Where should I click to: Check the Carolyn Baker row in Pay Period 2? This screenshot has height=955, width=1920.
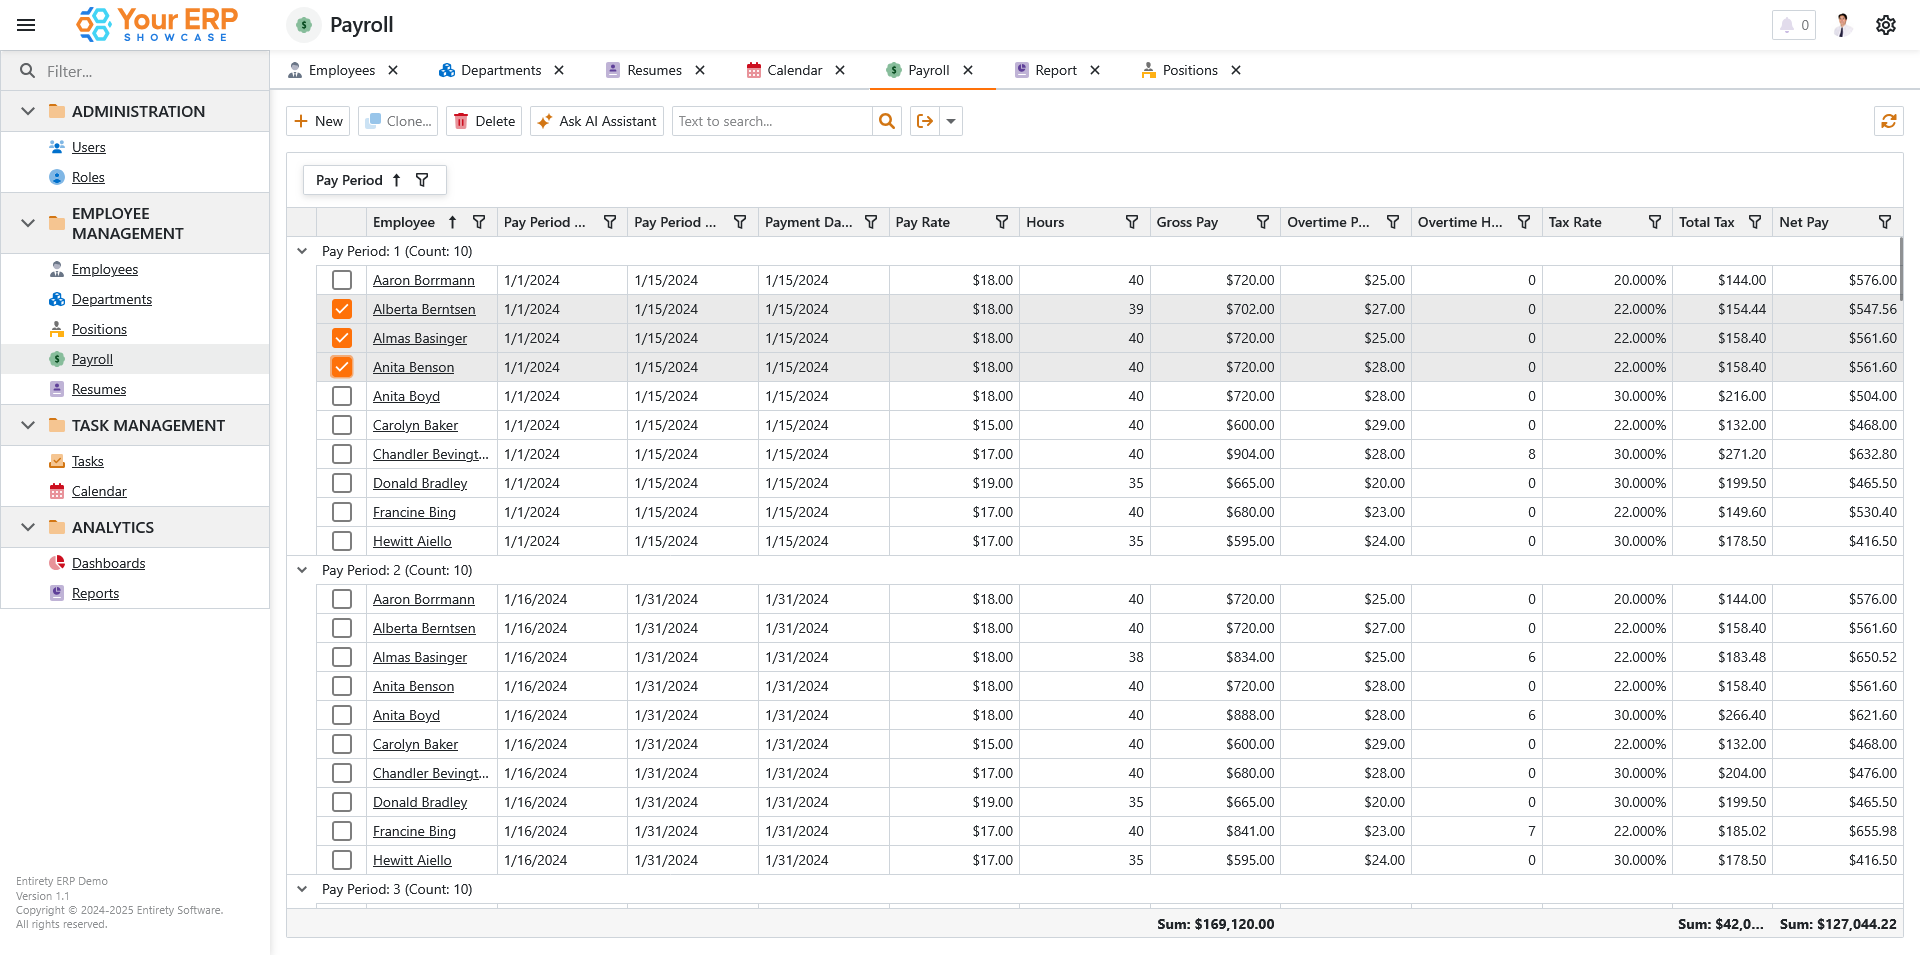point(342,744)
